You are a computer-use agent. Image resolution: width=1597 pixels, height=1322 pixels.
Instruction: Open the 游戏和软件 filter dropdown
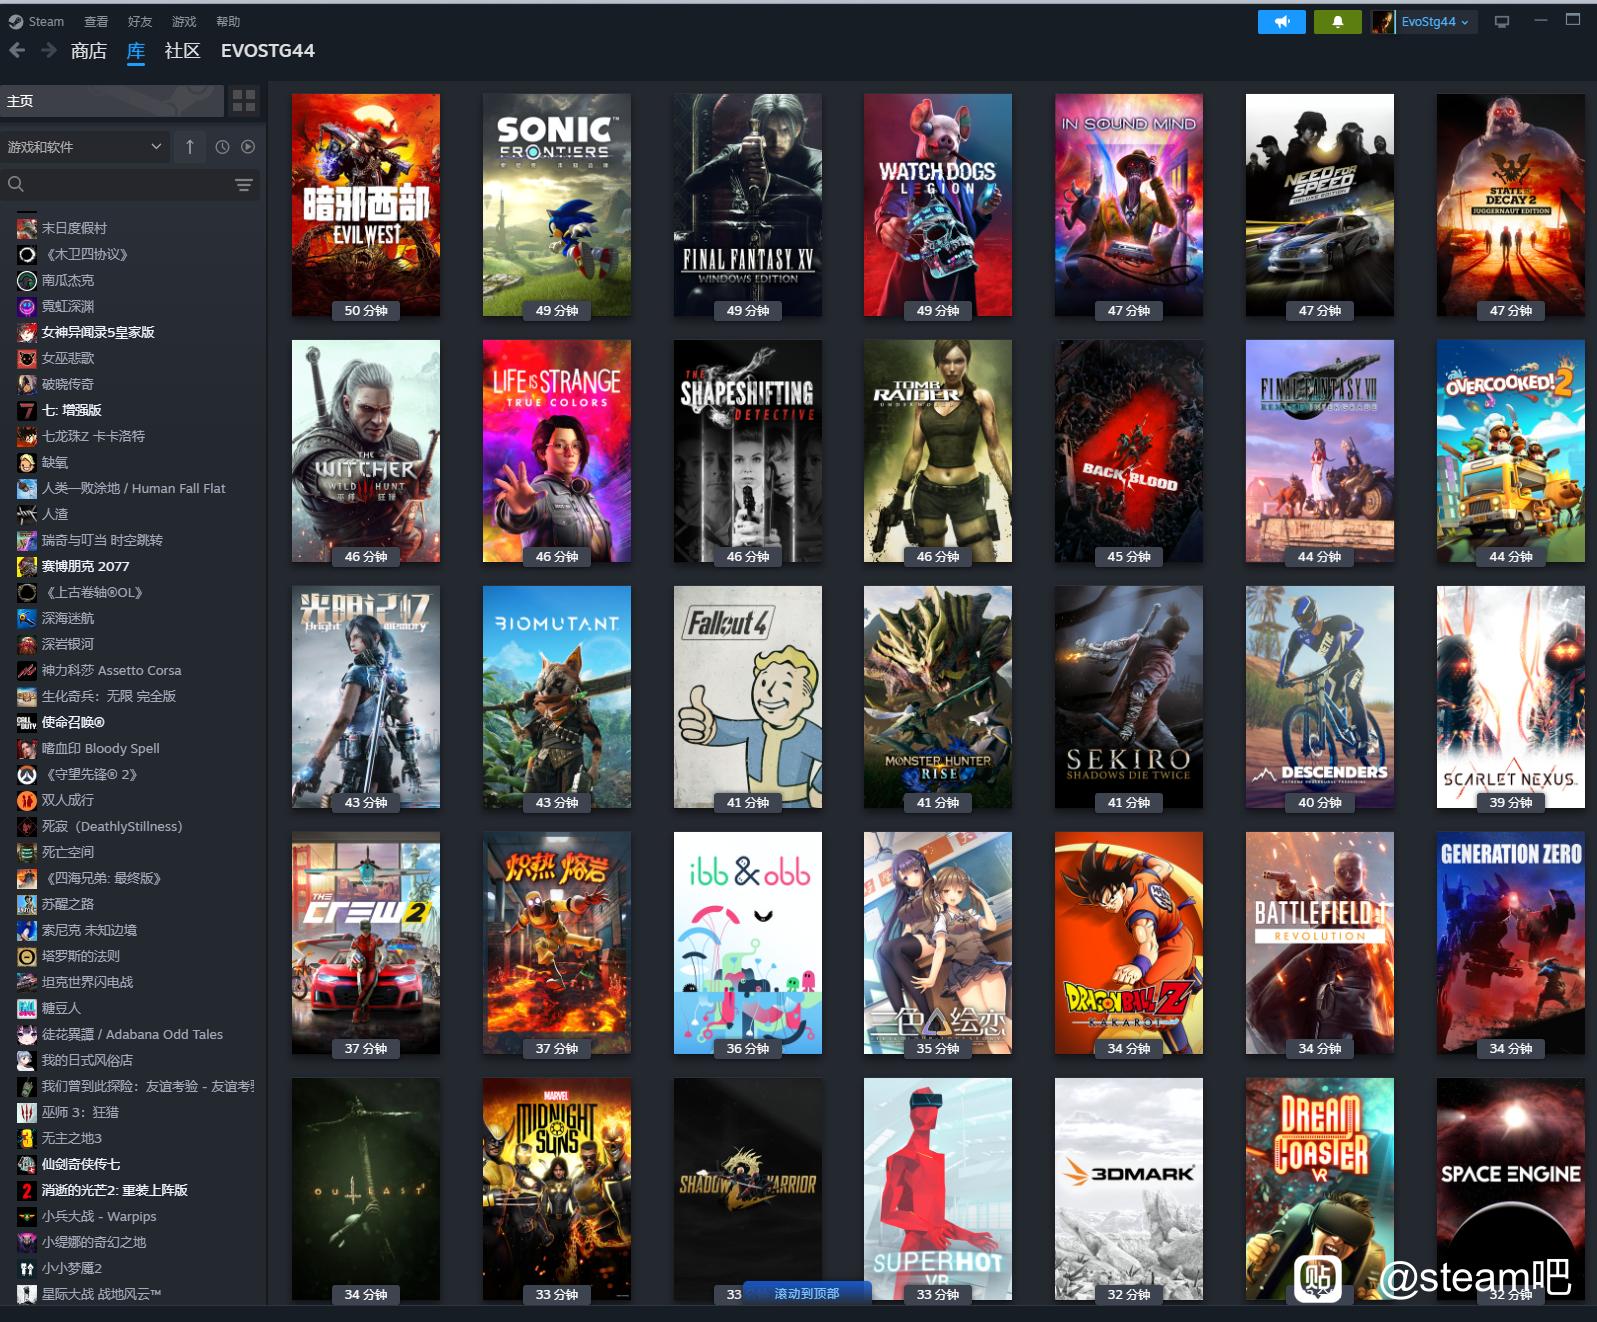tap(84, 147)
